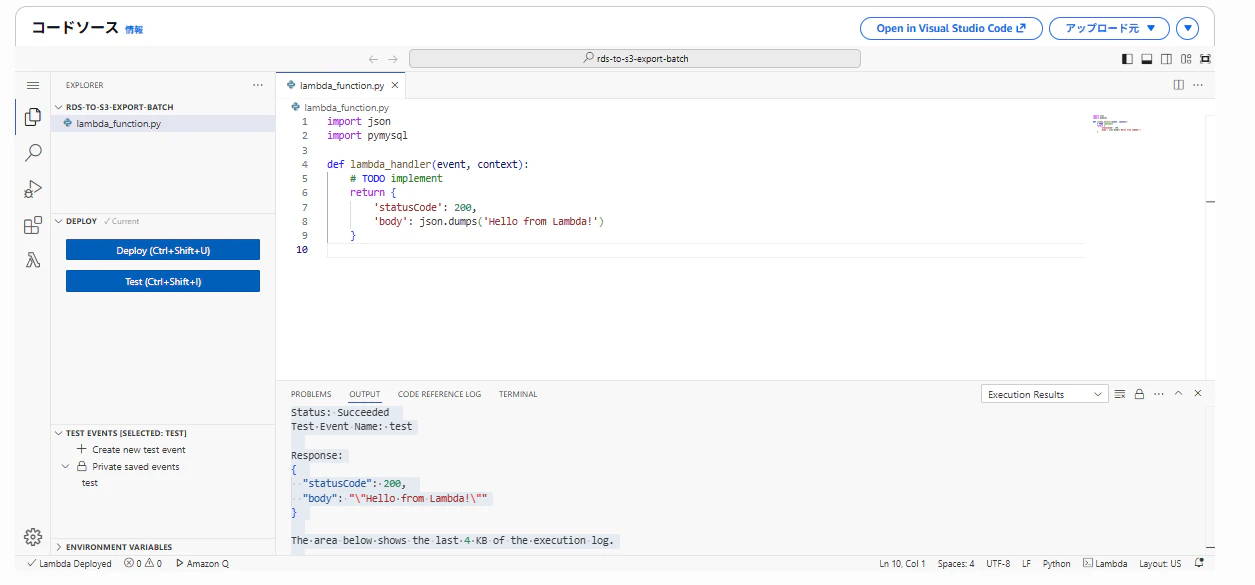Select the saved 'test' event
The height and width of the screenshot is (585, 1255).
[x=90, y=483]
